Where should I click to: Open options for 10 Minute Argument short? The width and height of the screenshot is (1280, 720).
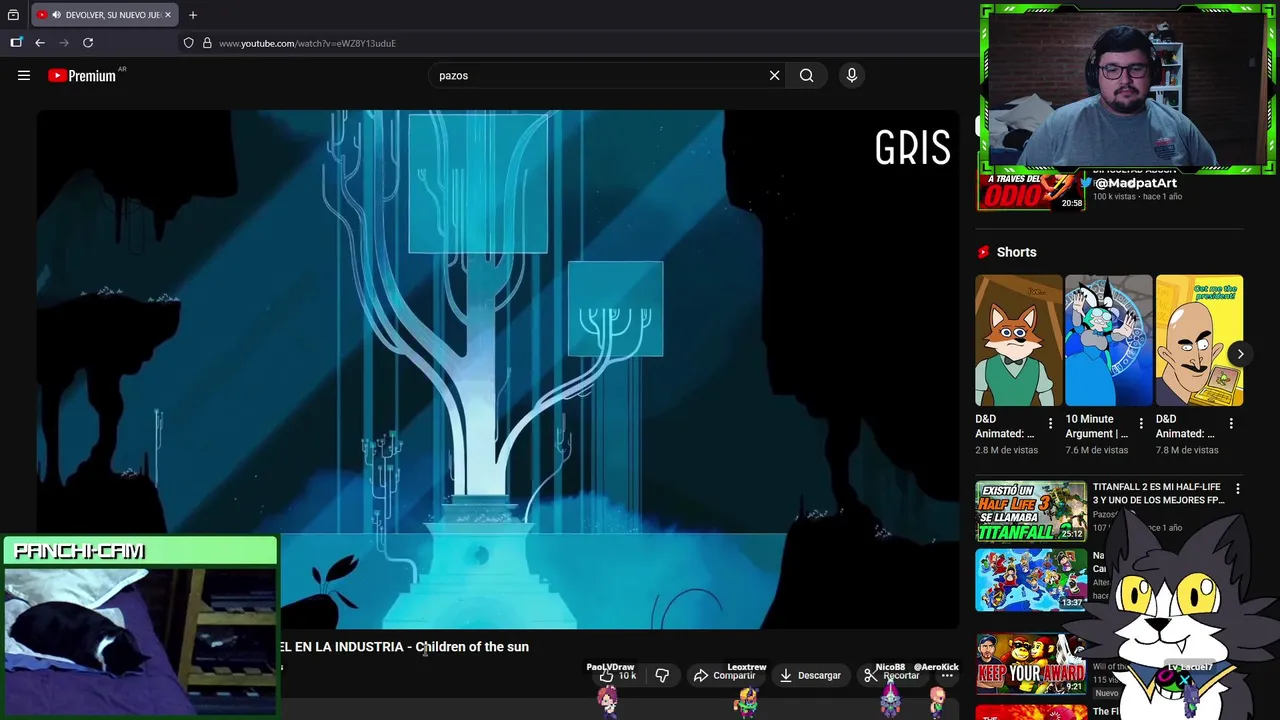click(x=1141, y=424)
